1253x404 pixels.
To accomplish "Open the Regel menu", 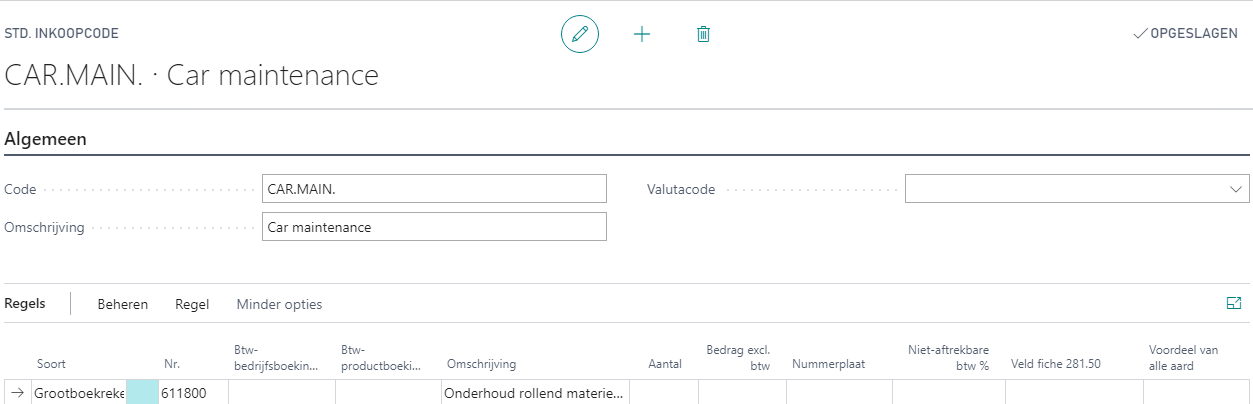I will tap(192, 304).
